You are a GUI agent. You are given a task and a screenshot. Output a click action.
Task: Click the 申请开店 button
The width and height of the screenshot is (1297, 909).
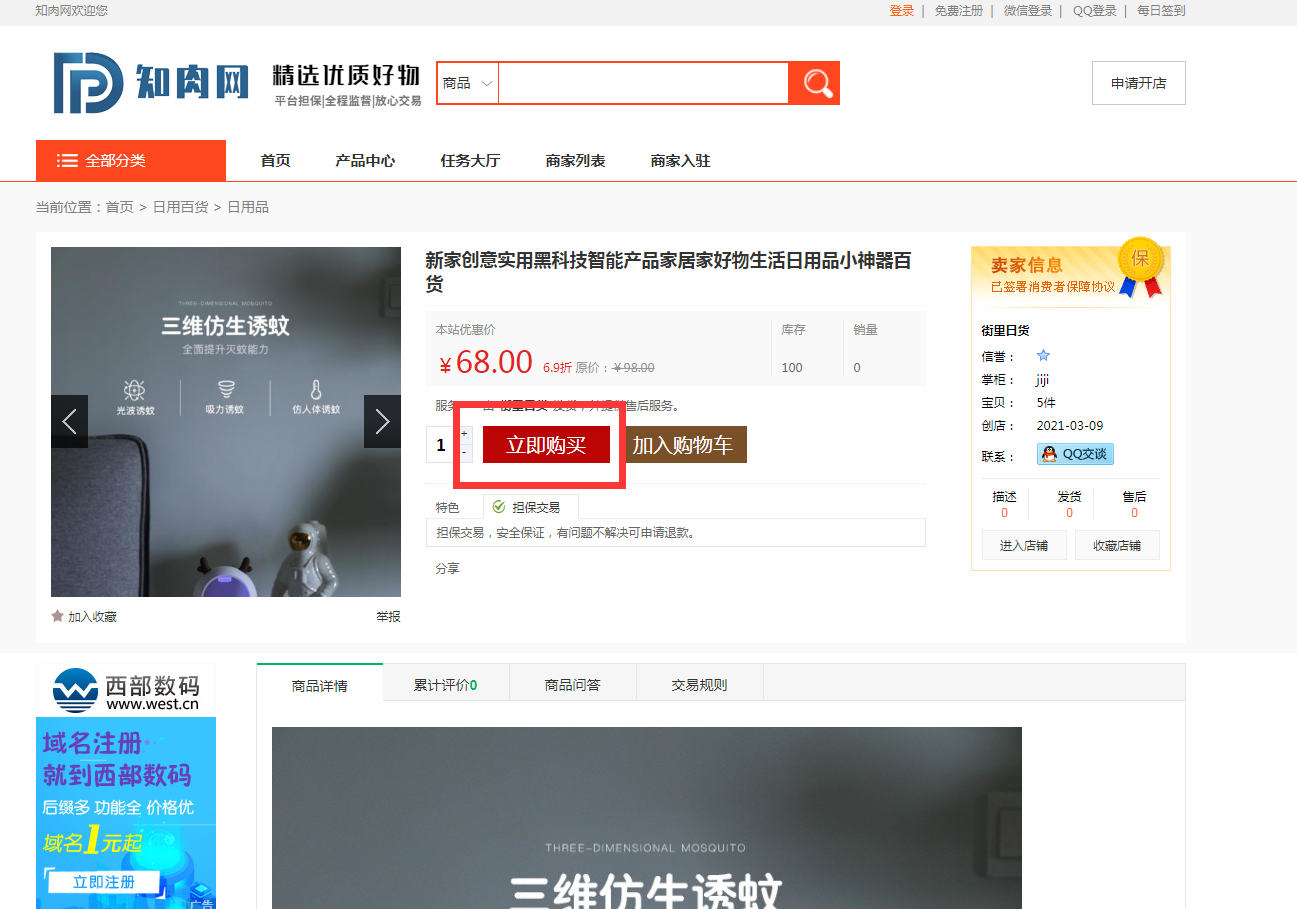(x=1138, y=83)
